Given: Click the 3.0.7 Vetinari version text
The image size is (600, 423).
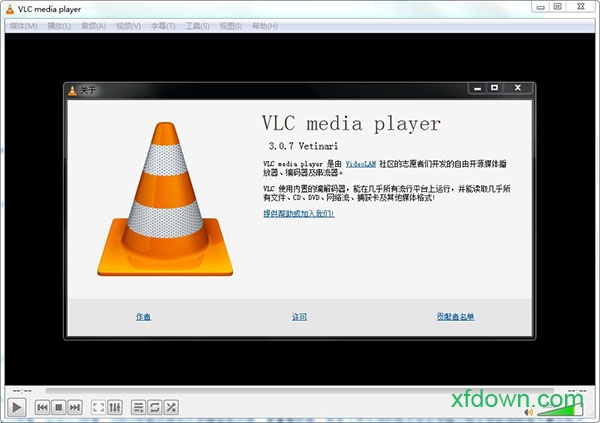Looking at the screenshot, I should click(x=303, y=146).
